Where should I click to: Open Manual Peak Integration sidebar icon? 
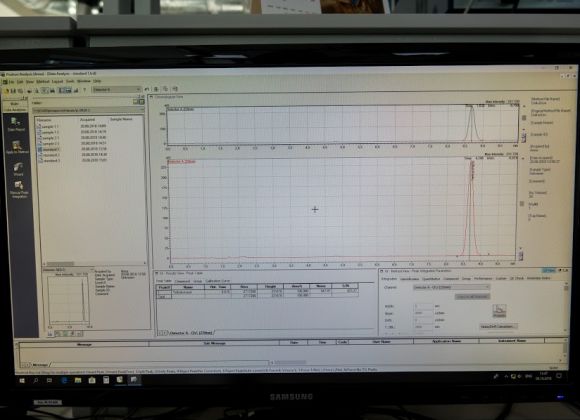pos(18,189)
